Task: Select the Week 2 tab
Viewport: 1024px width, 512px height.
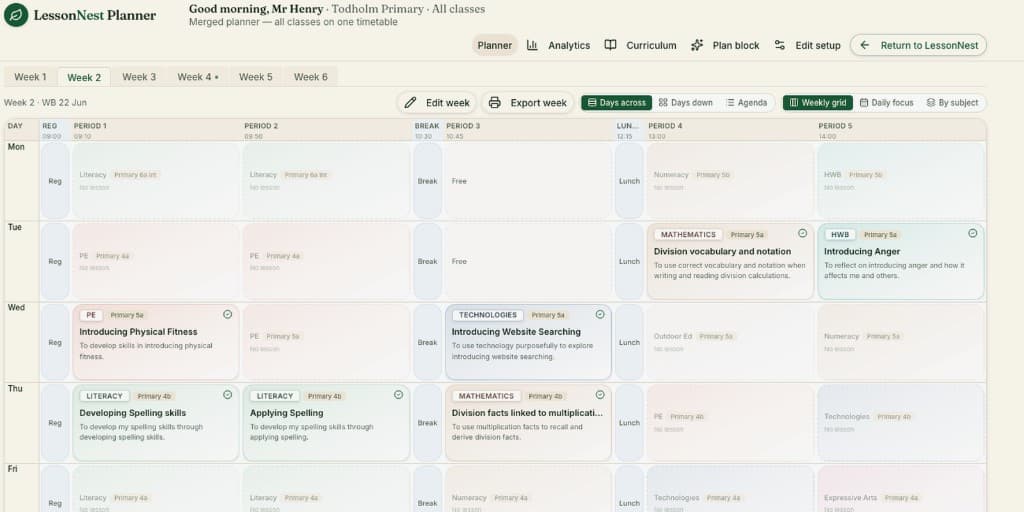Action: pos(84,77)
